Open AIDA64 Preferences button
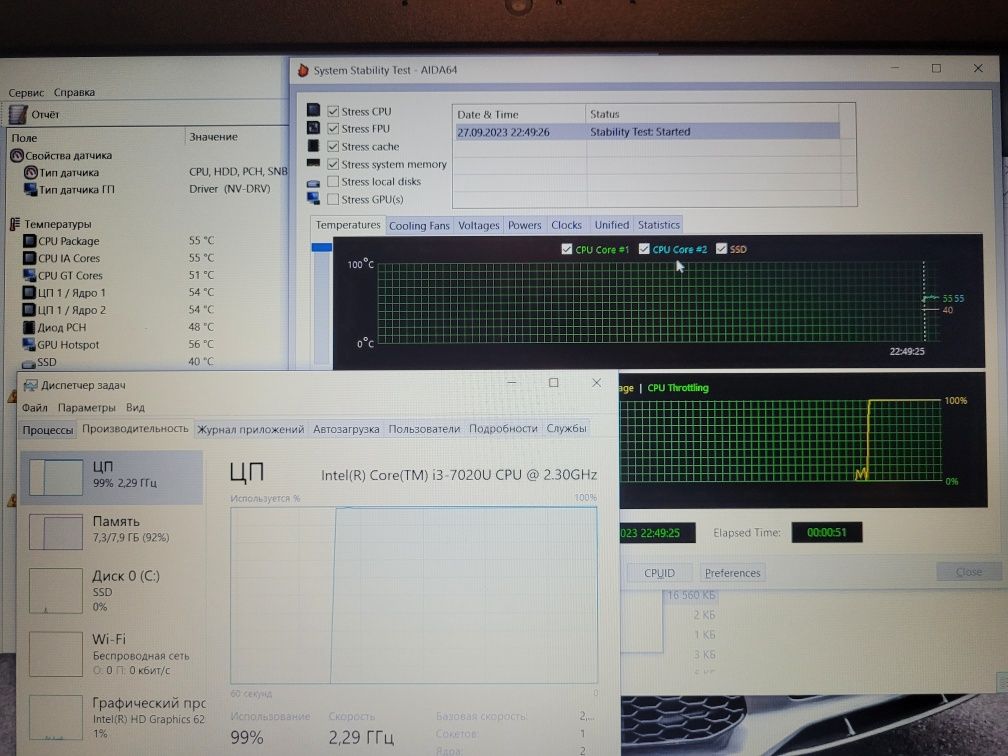Screen dimensions: 1008x756 732,573
